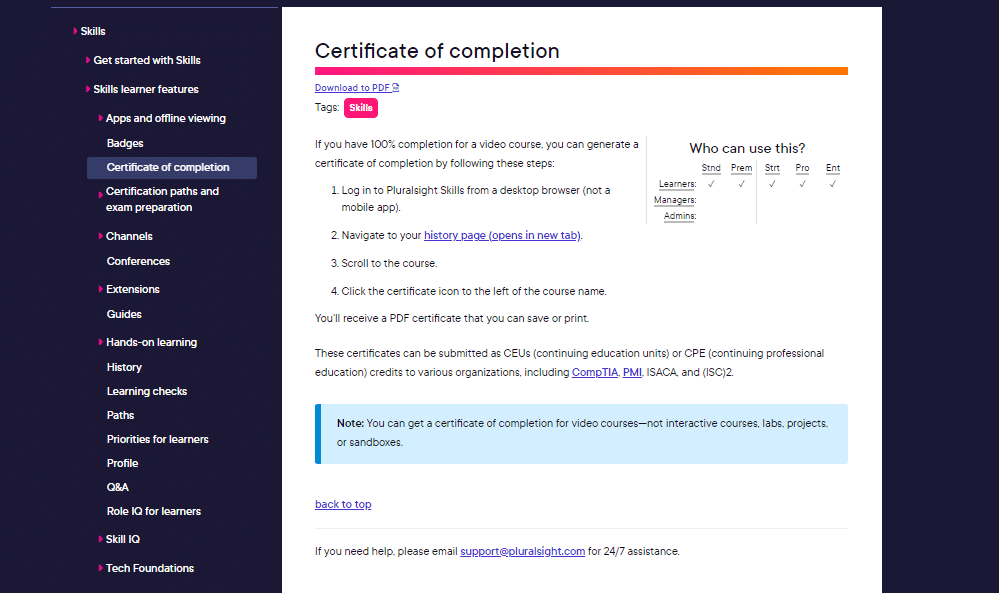
Task: Click the Ent plan column header
Action: (833, 168)
